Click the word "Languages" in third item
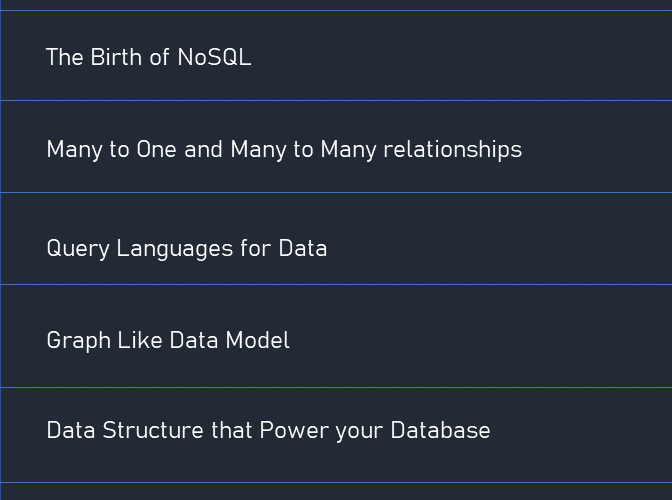The height and width of the screenshot is (500, 672). coord(175,249)
